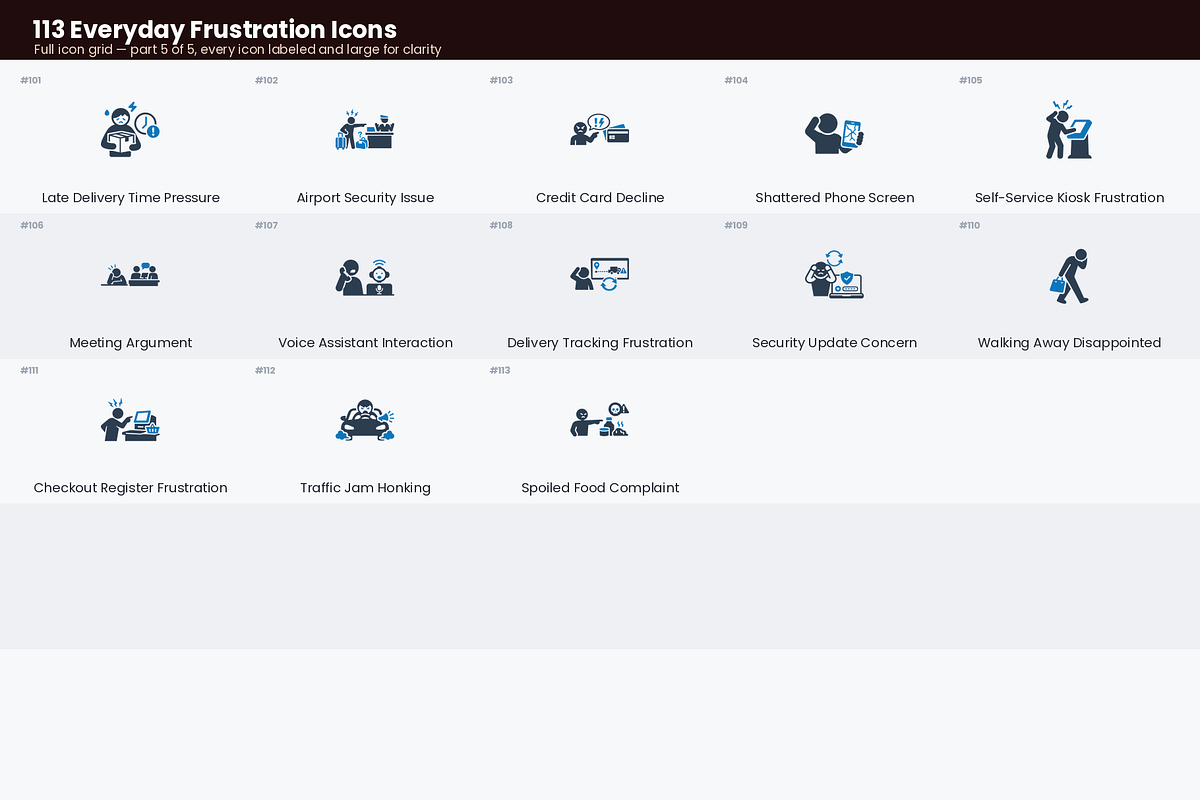
Task: Click the #105 number tag
Action: point(971,80)
